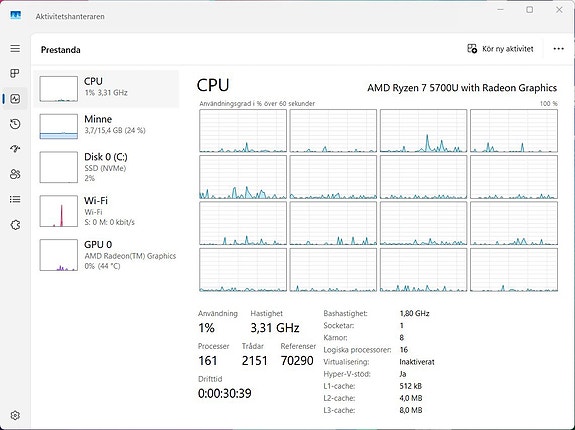Select the GPU 0 item
This screenshot has height=430, width=575.
[x=106, y=255]
